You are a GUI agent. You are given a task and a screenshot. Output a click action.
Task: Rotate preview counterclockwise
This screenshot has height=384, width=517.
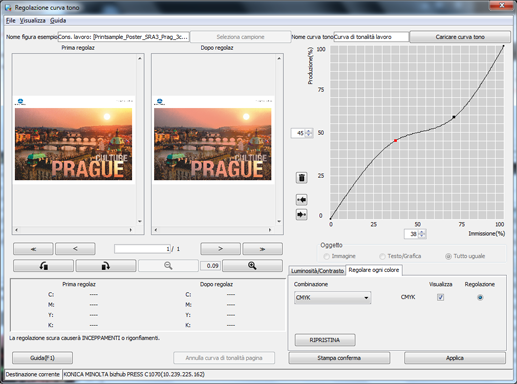click(43, 266)
